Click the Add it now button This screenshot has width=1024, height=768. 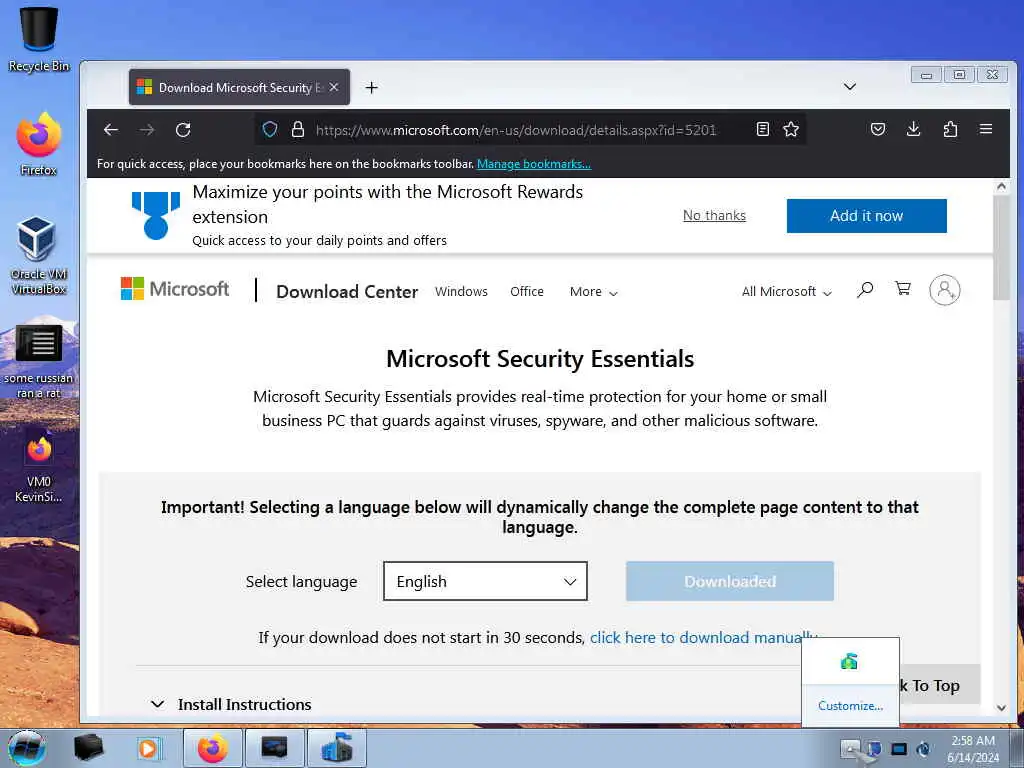(x=867, y=216)
